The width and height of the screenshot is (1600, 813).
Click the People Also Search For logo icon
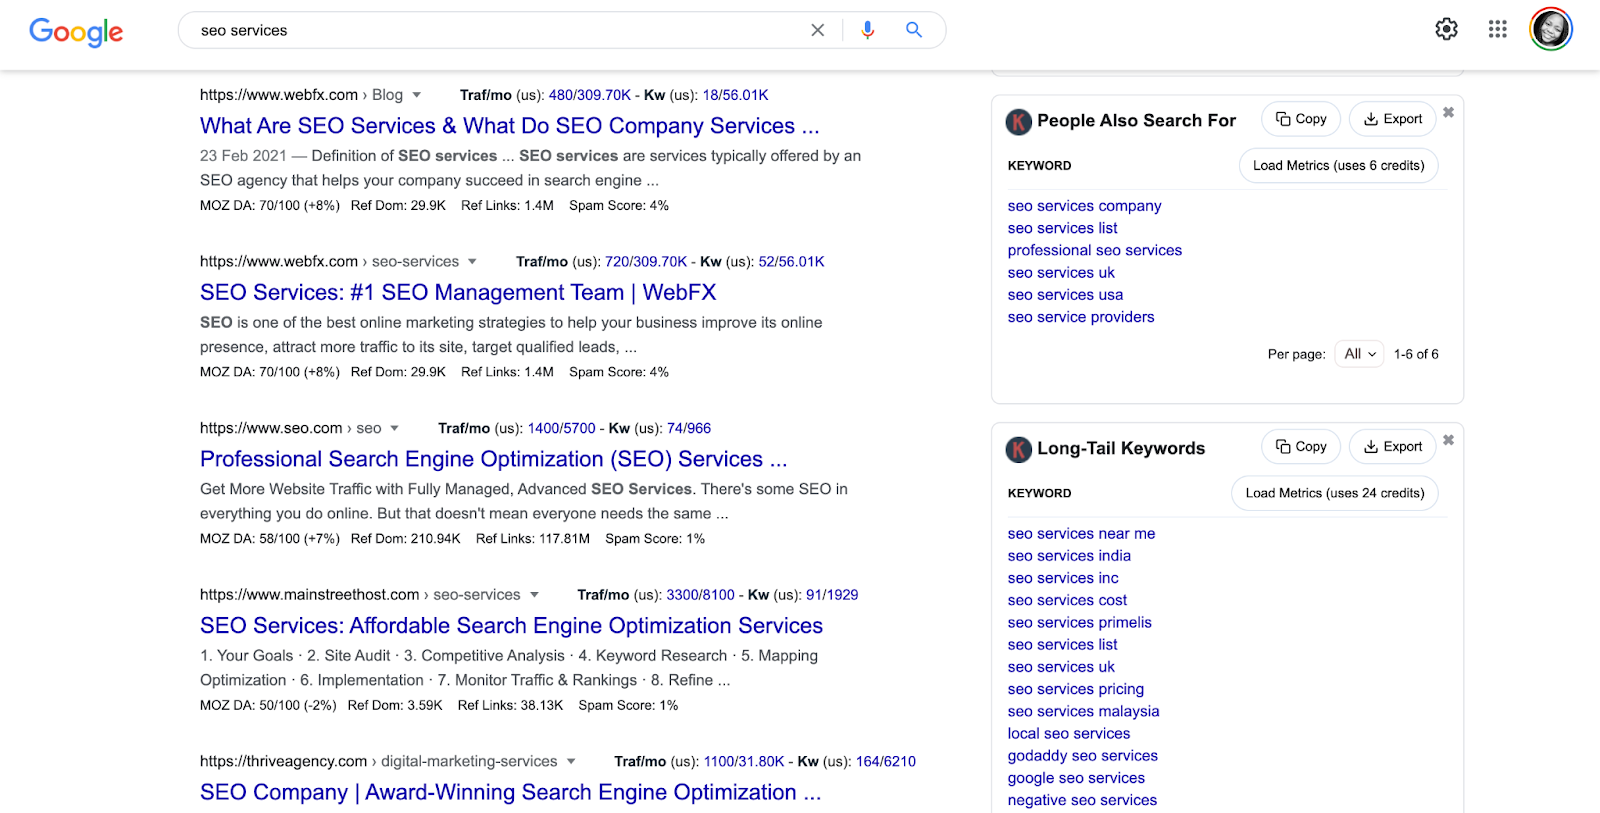[1018, 122]
